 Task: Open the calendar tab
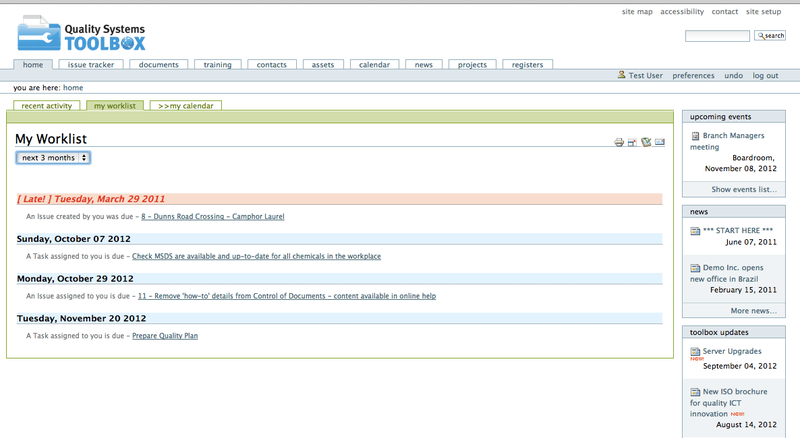pos(374,65)
